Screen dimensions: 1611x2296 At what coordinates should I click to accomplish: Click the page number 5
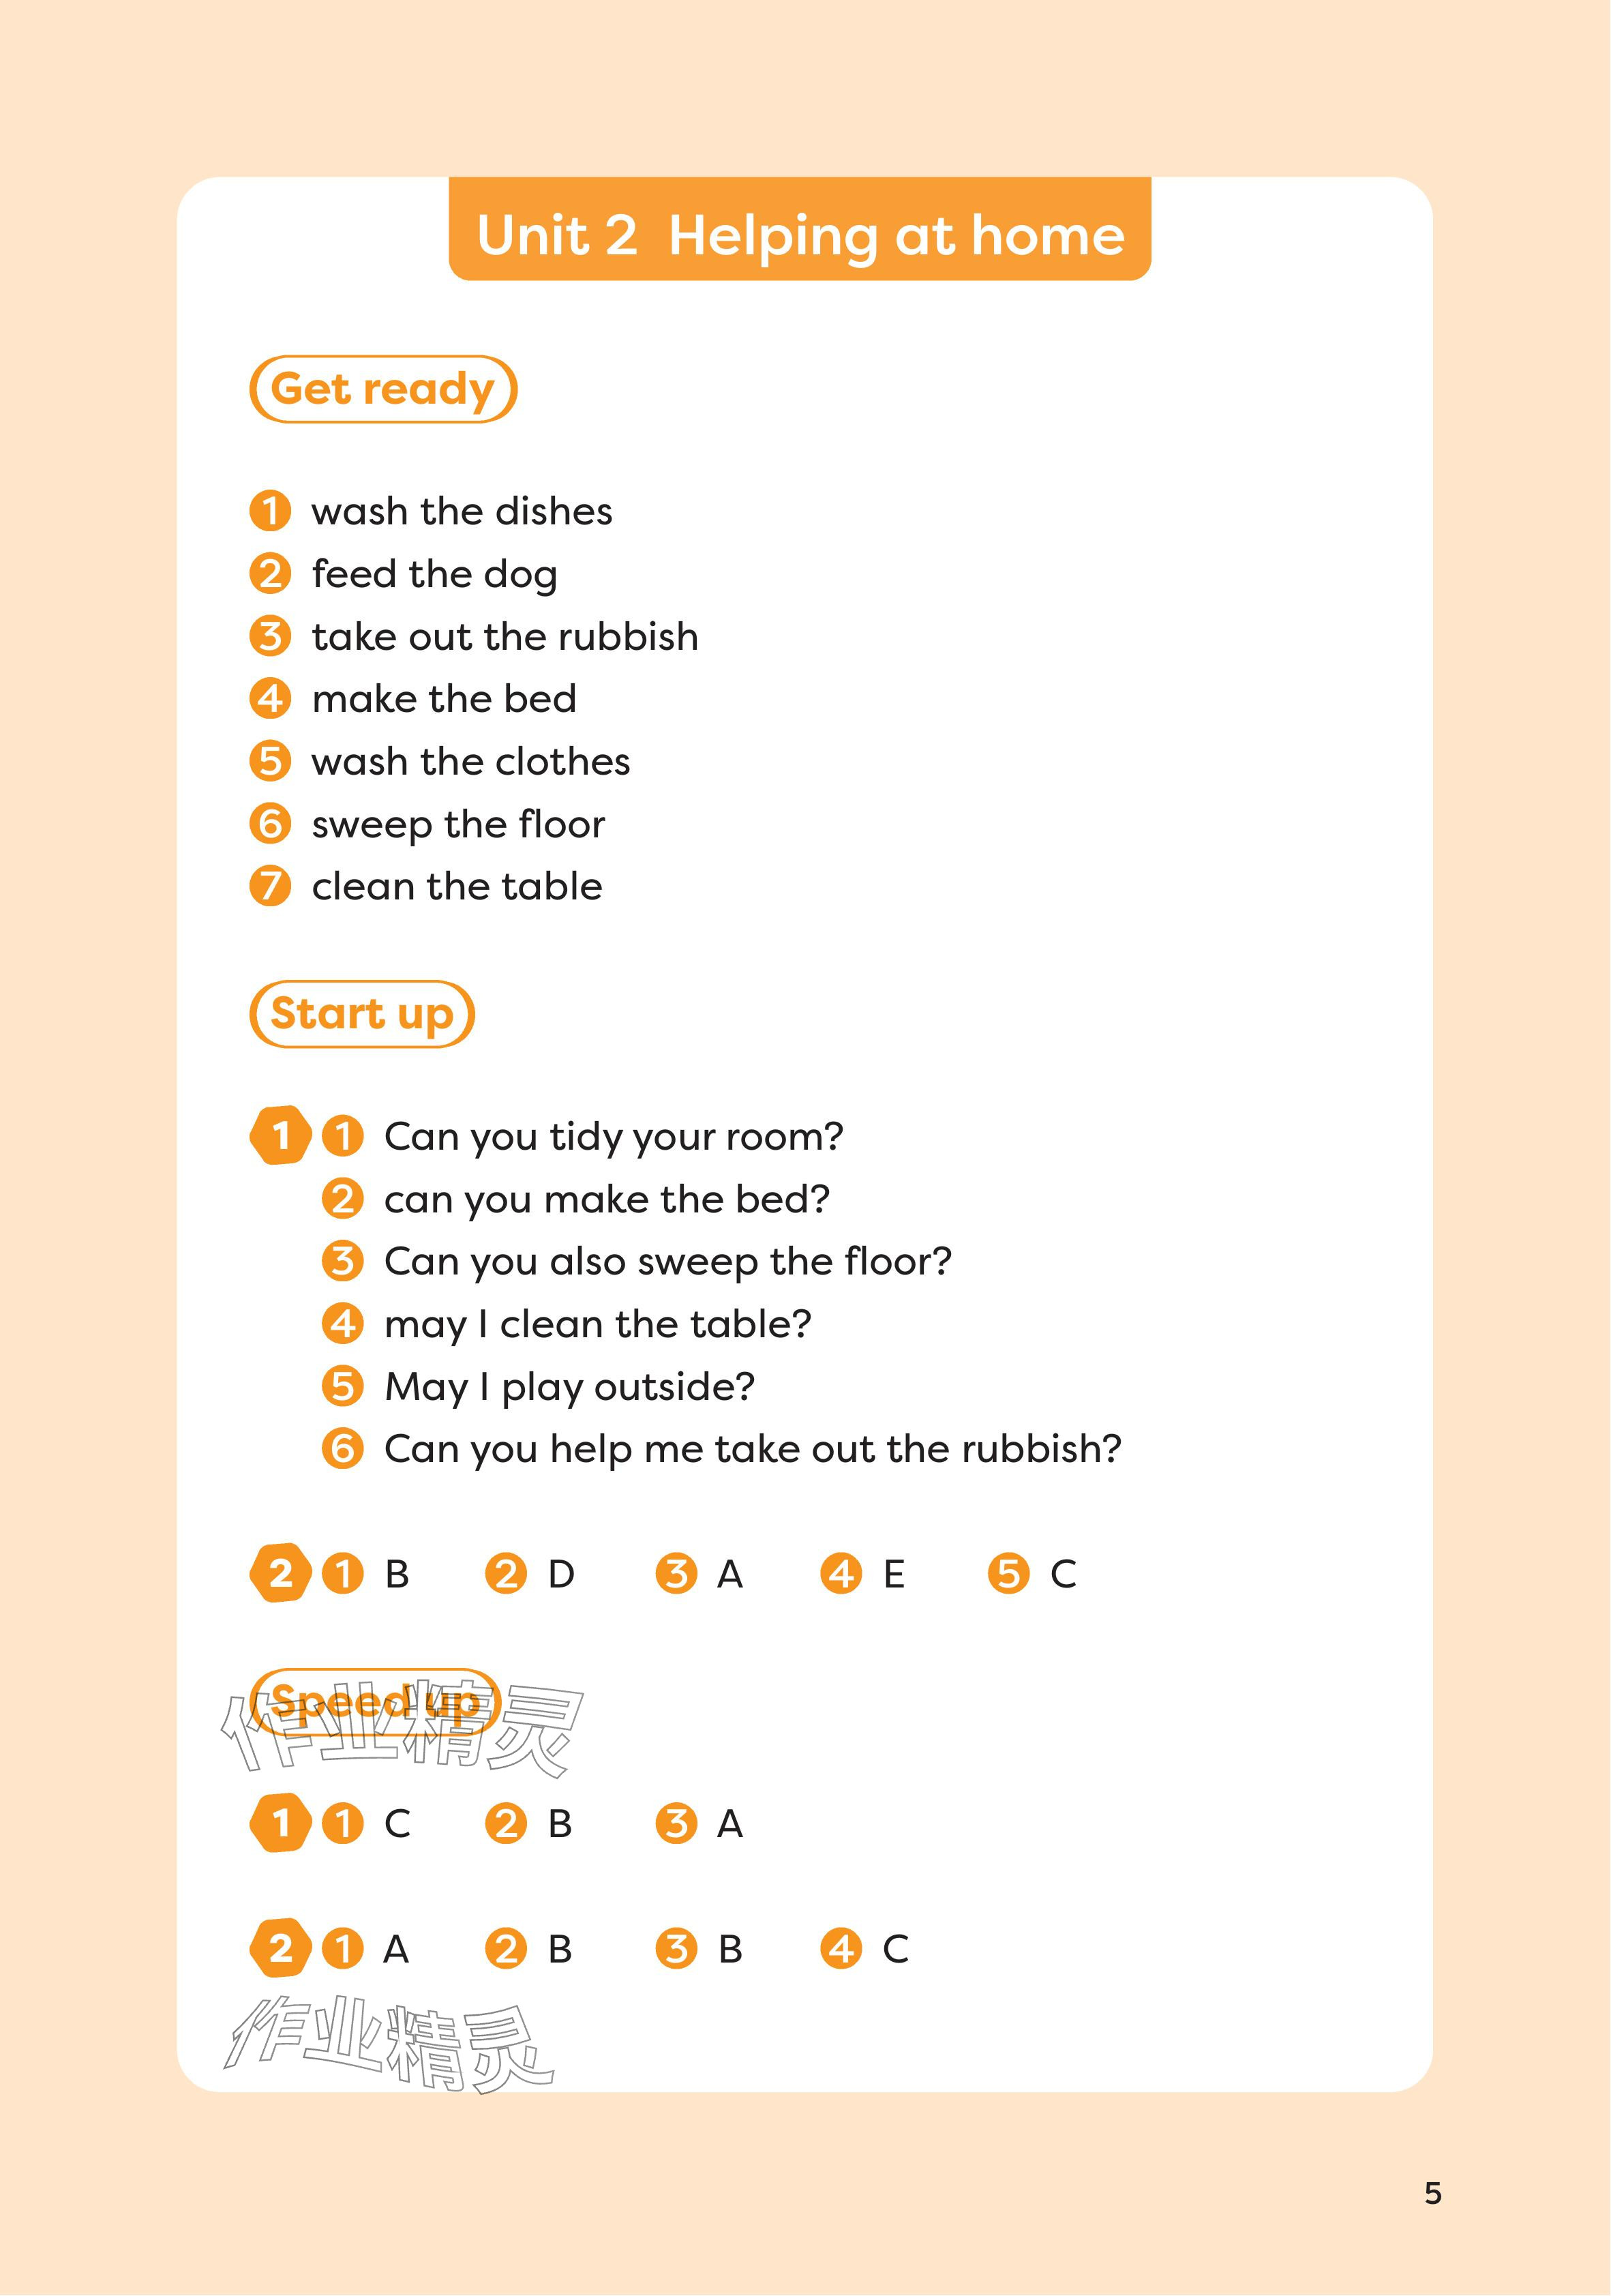tap(1433, 2193)
